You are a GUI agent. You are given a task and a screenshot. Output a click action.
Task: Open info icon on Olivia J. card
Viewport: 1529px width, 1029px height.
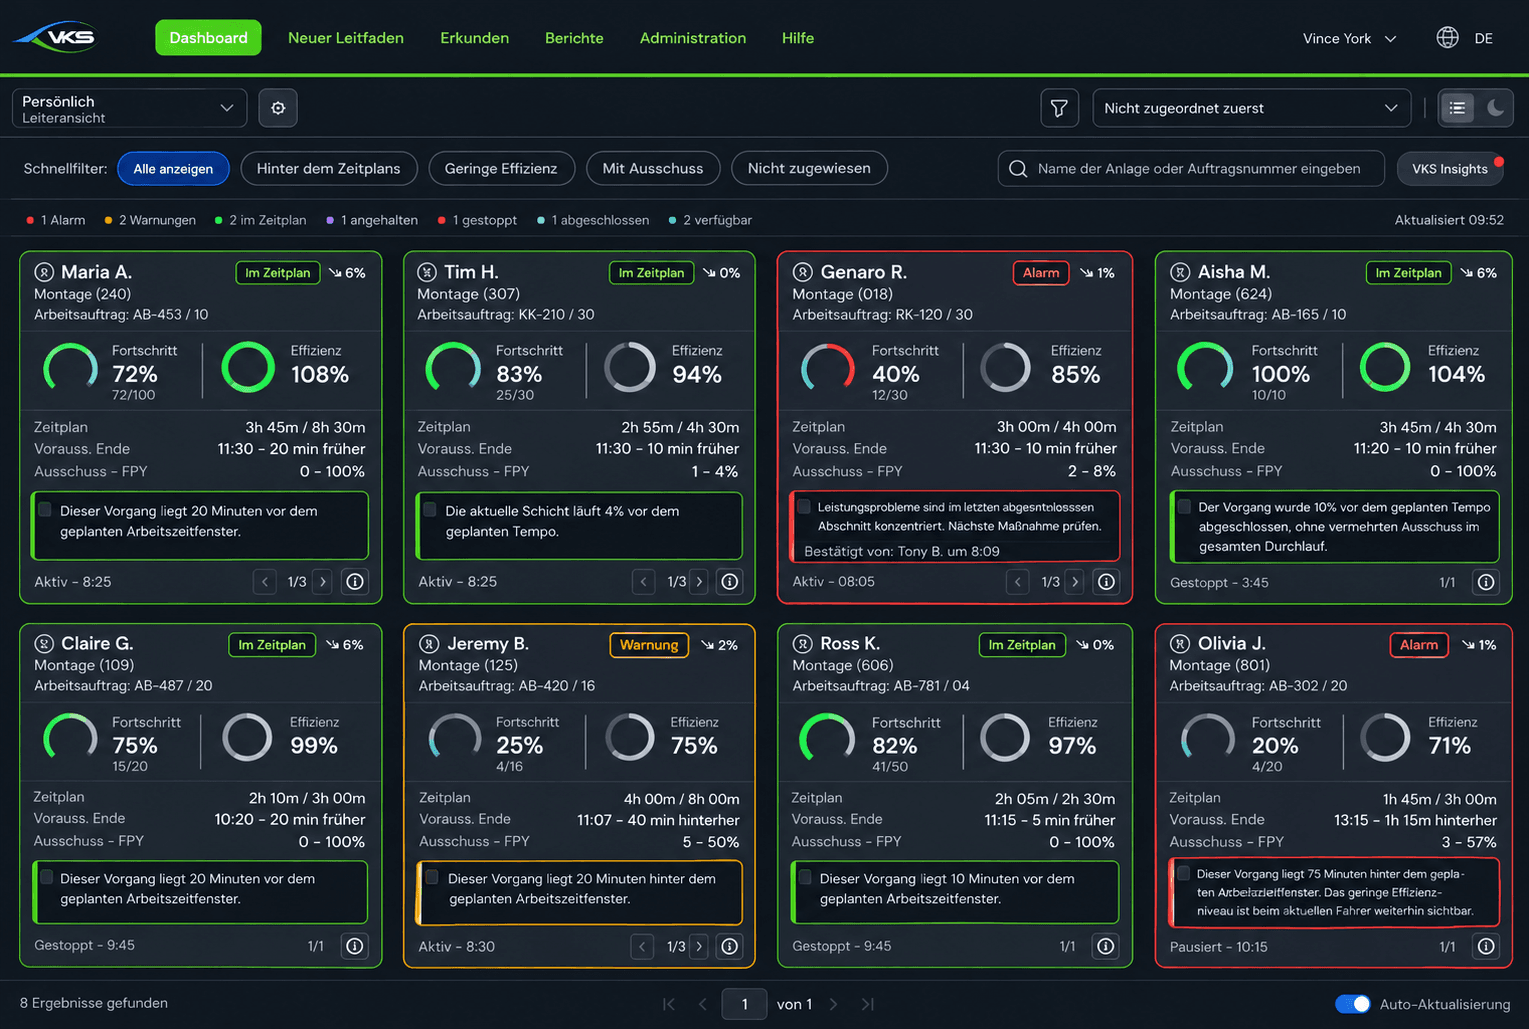tap(1486, 946)
